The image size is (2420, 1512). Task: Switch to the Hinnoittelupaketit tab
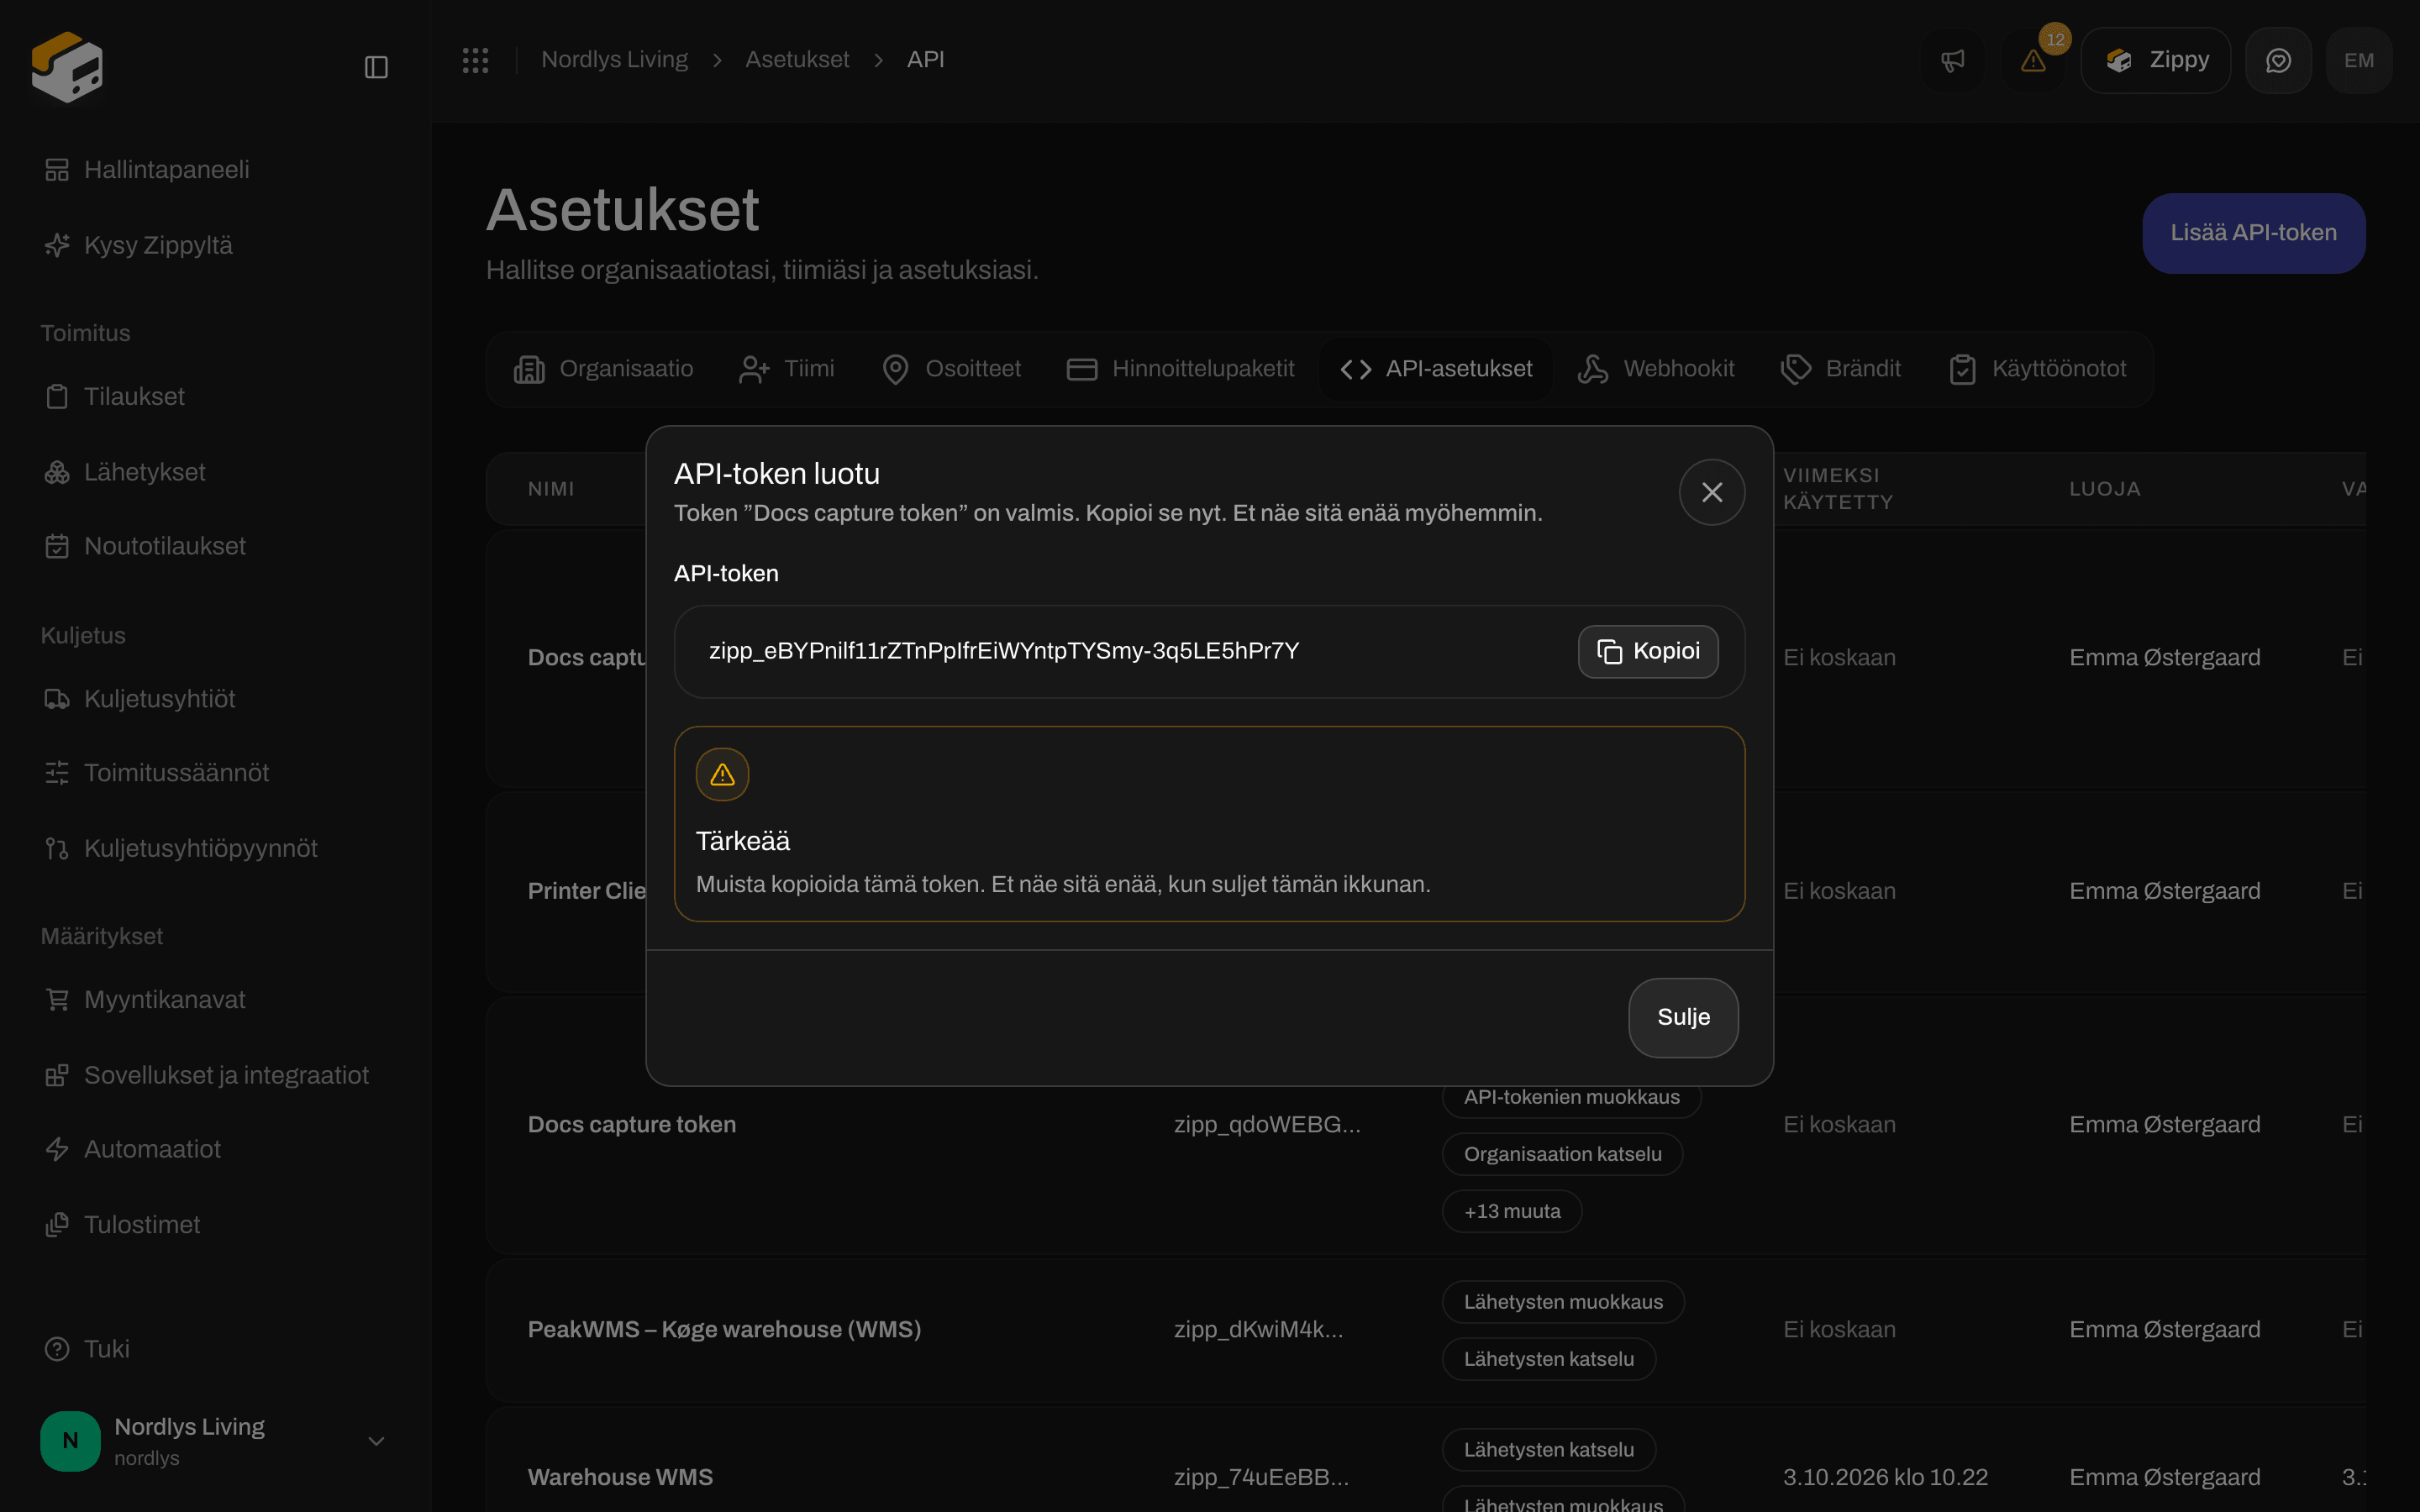click(x=1180, y=369)
